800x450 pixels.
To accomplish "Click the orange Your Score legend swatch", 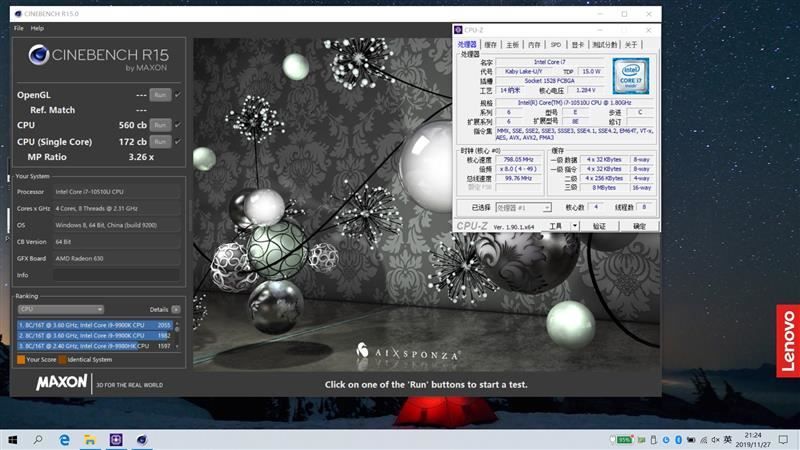I will pos(21,360).
